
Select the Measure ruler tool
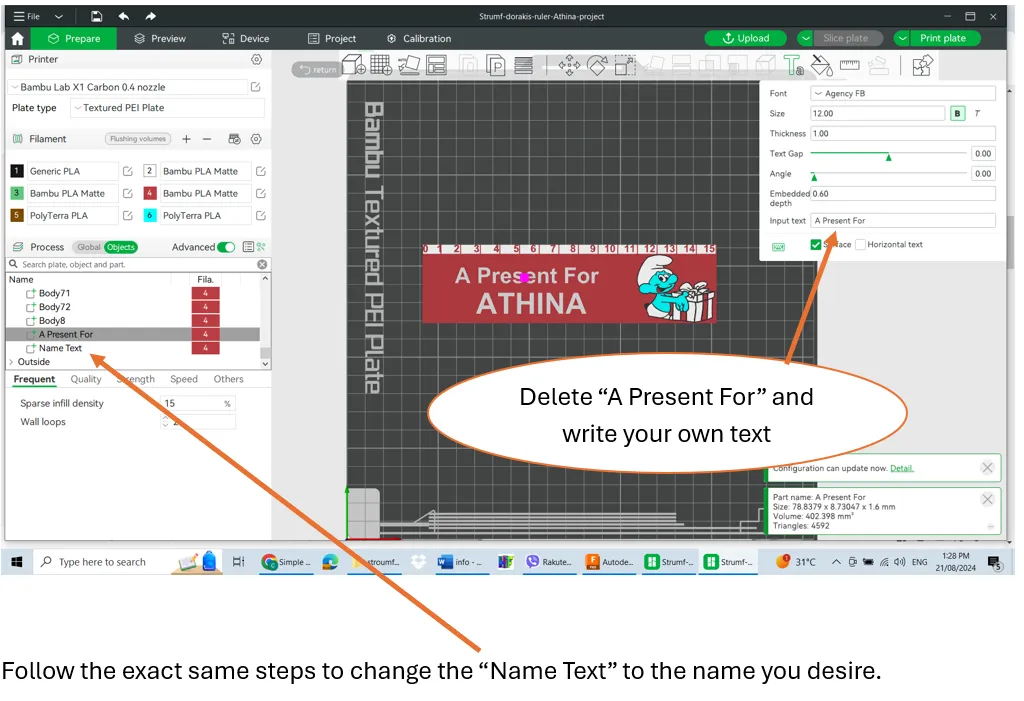click(850, 65)
